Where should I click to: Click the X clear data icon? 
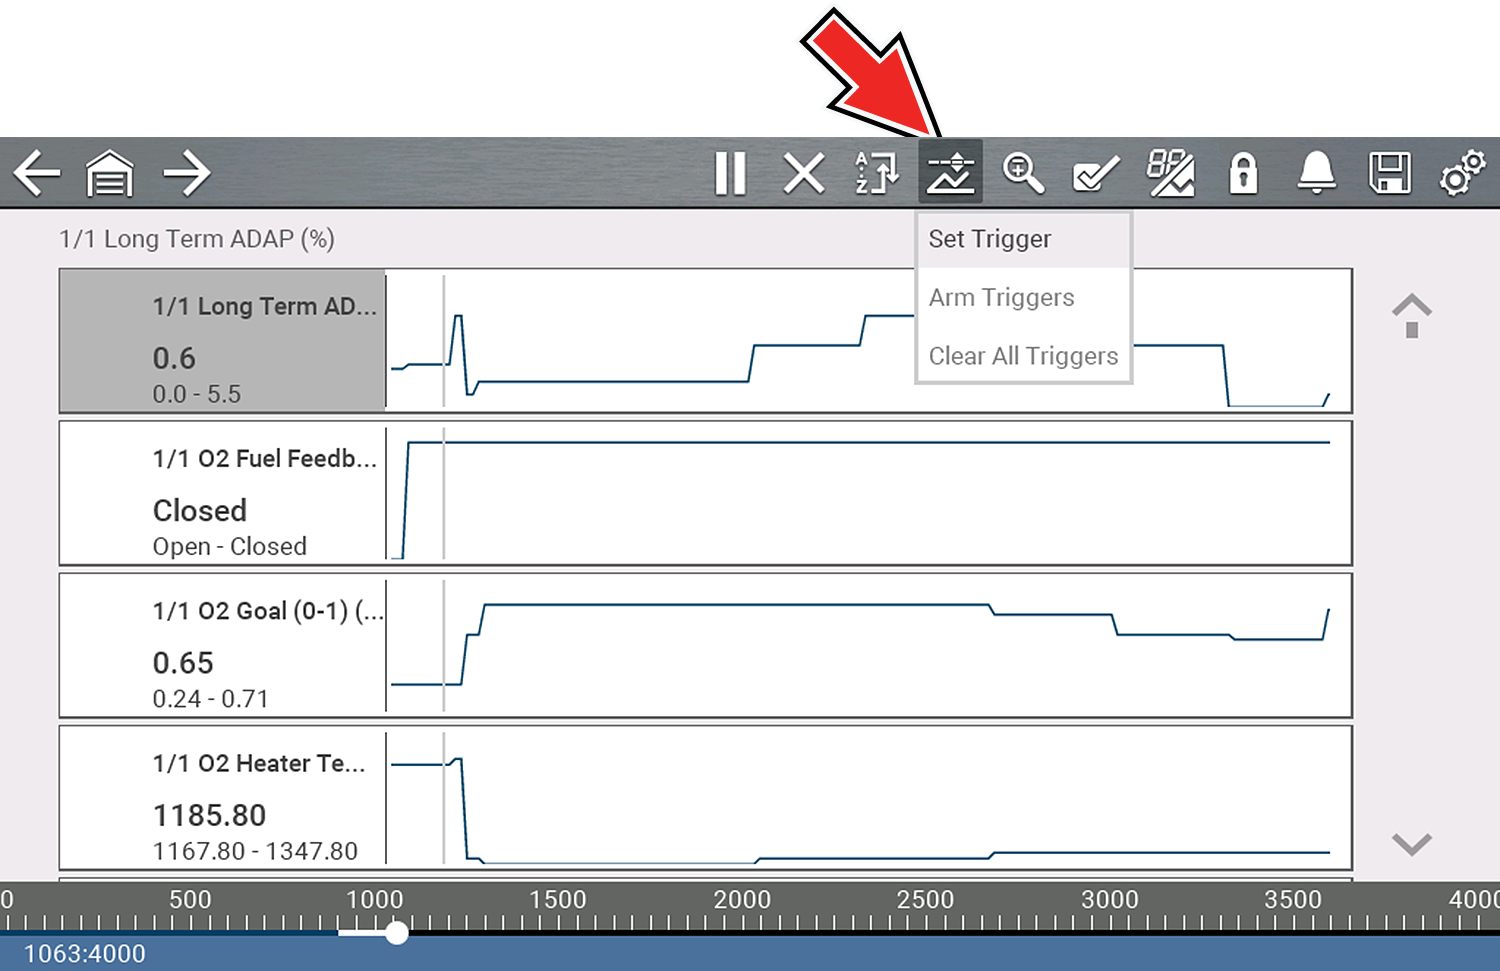[804, 173]
